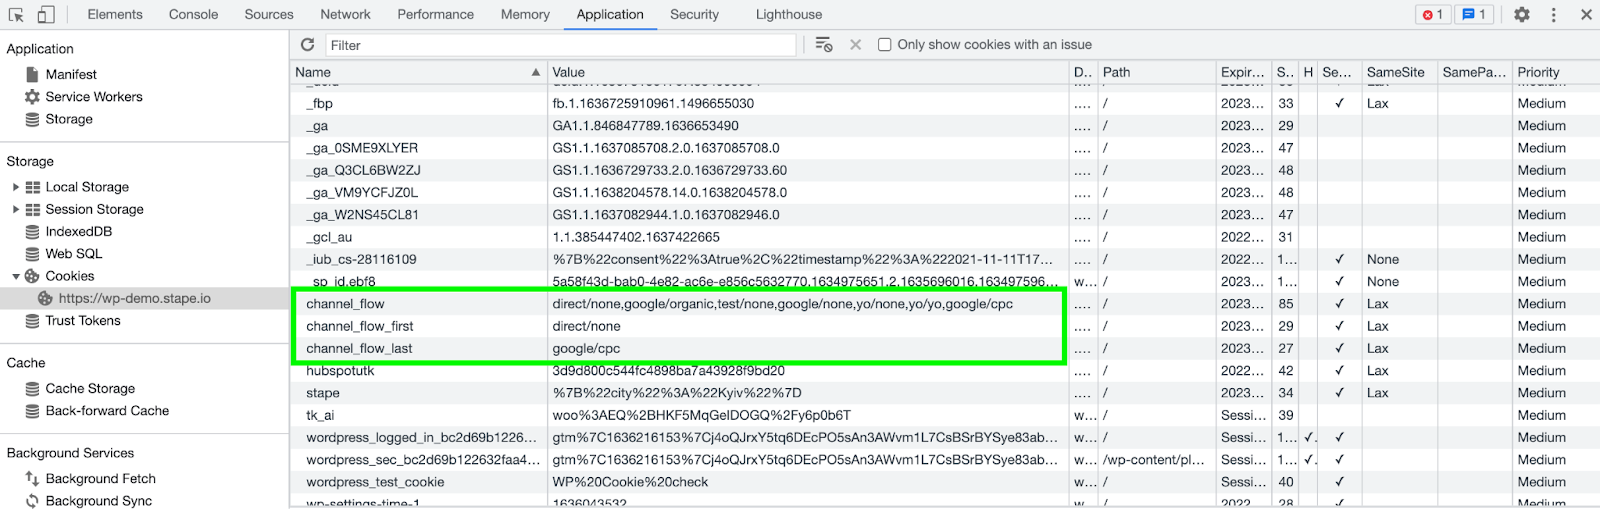Open Service Workers in sidebar

click(x=93, y=96)
